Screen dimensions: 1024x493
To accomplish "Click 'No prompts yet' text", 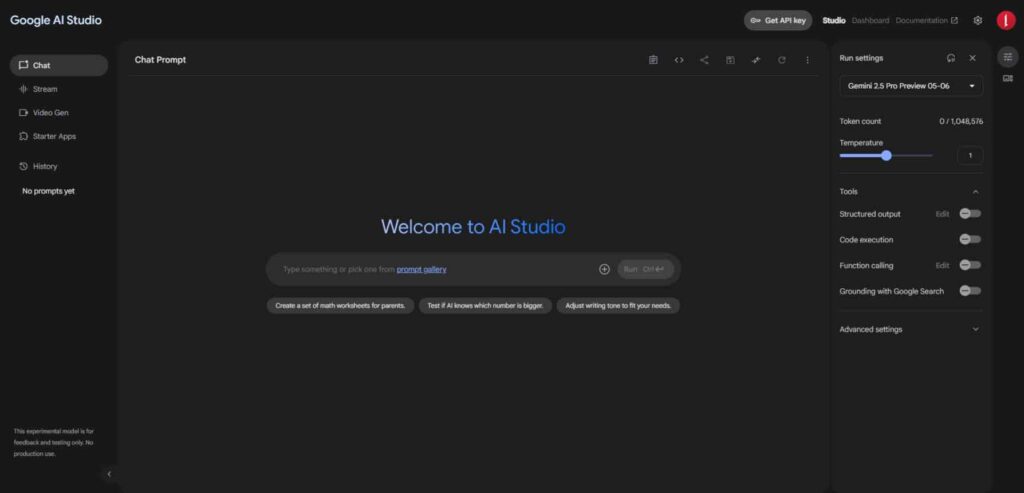I will (x=48, y=191).
